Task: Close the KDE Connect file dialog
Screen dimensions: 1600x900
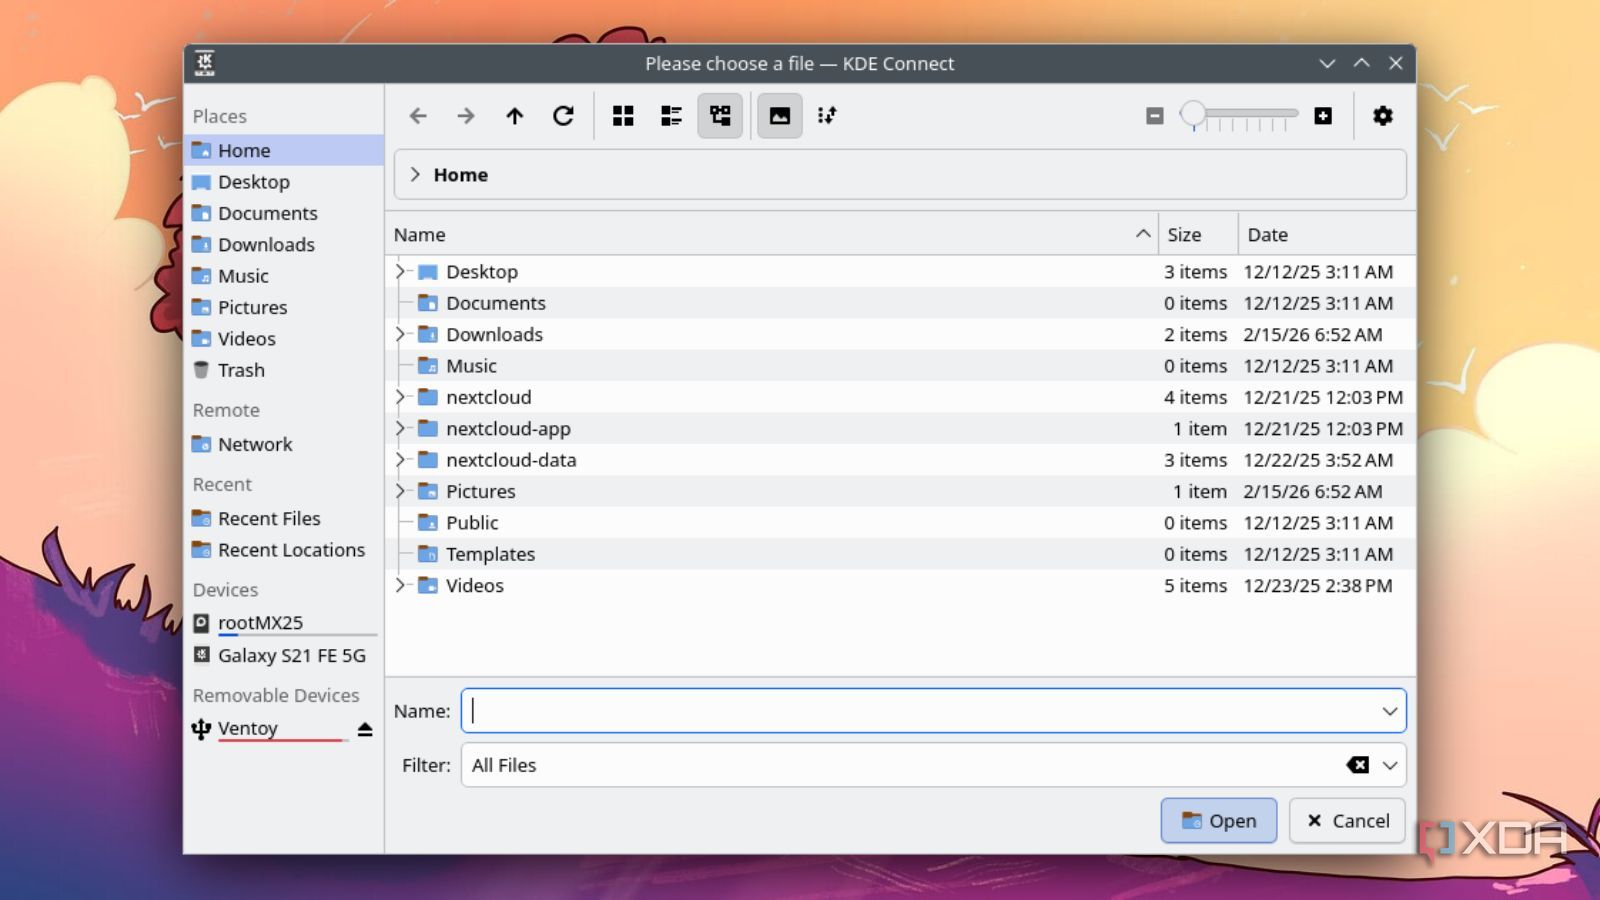Action: coord(1396,63)
